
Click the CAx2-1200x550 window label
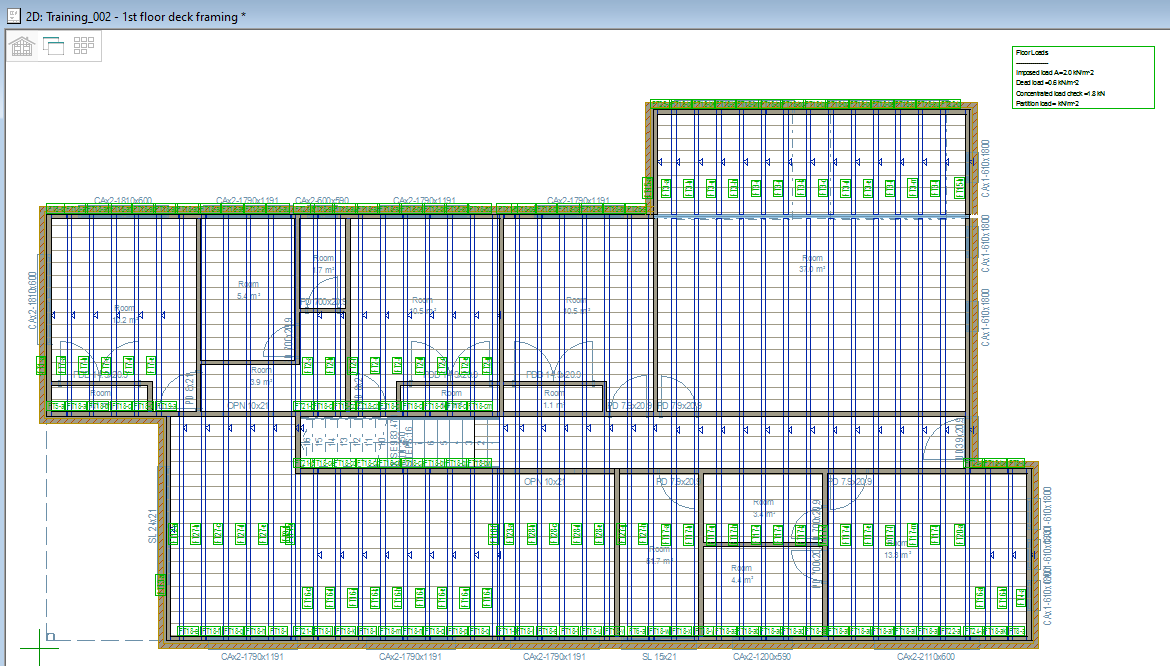[762, 657]
